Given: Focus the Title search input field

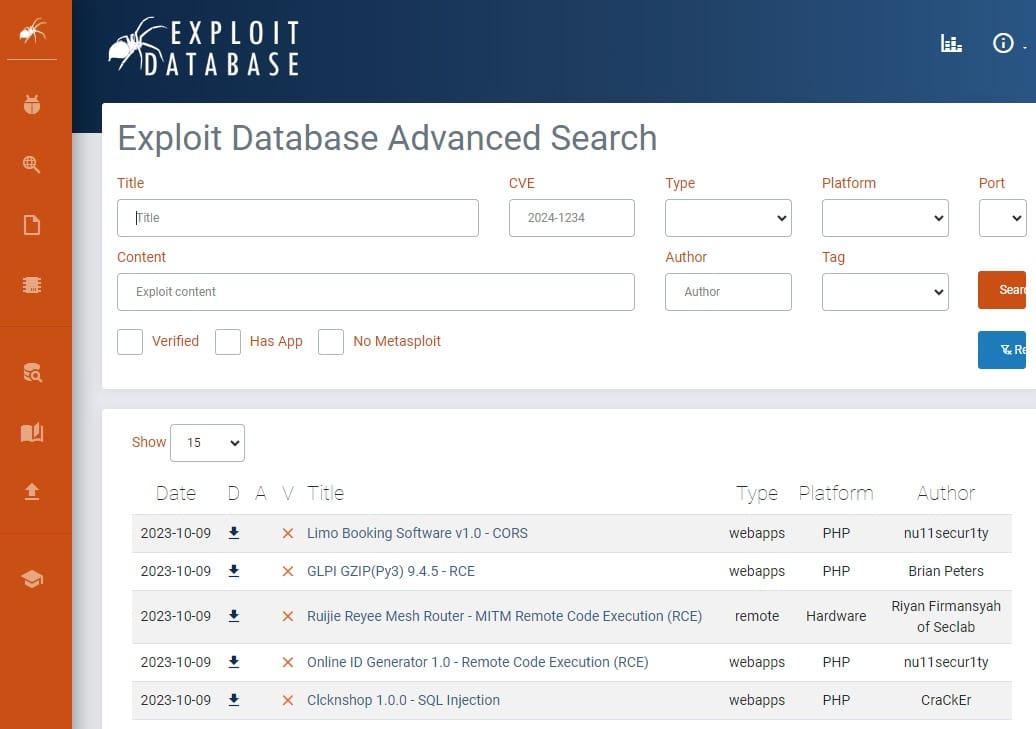Looking at the screenshot, I should [x=298, y=218].
